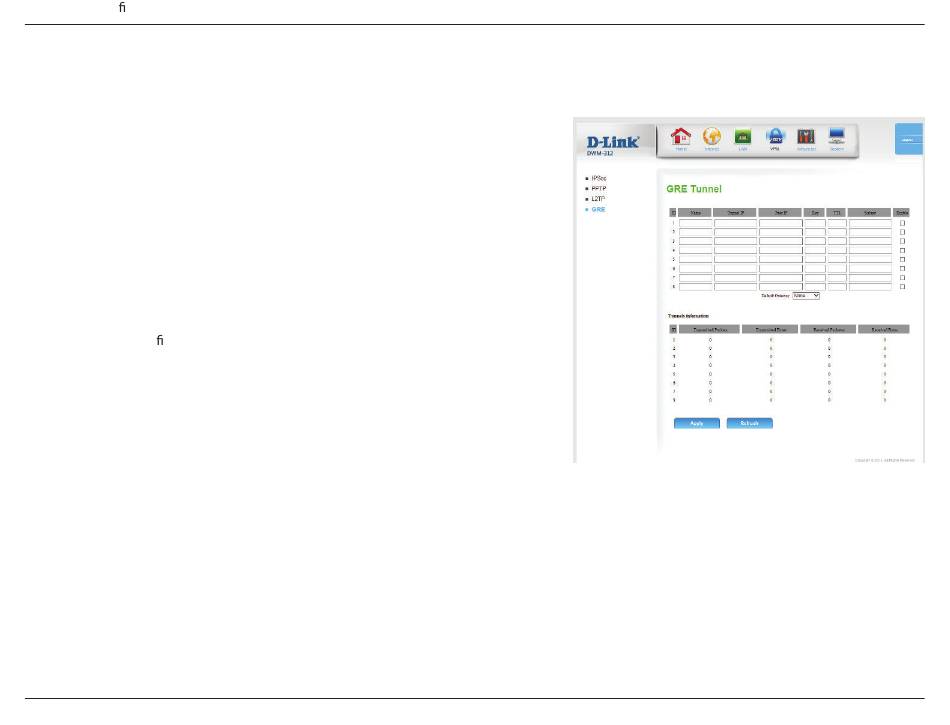Focus the Subnet field in row 1
This screenshot has width=950, height=725.
(x=870, y=223)
